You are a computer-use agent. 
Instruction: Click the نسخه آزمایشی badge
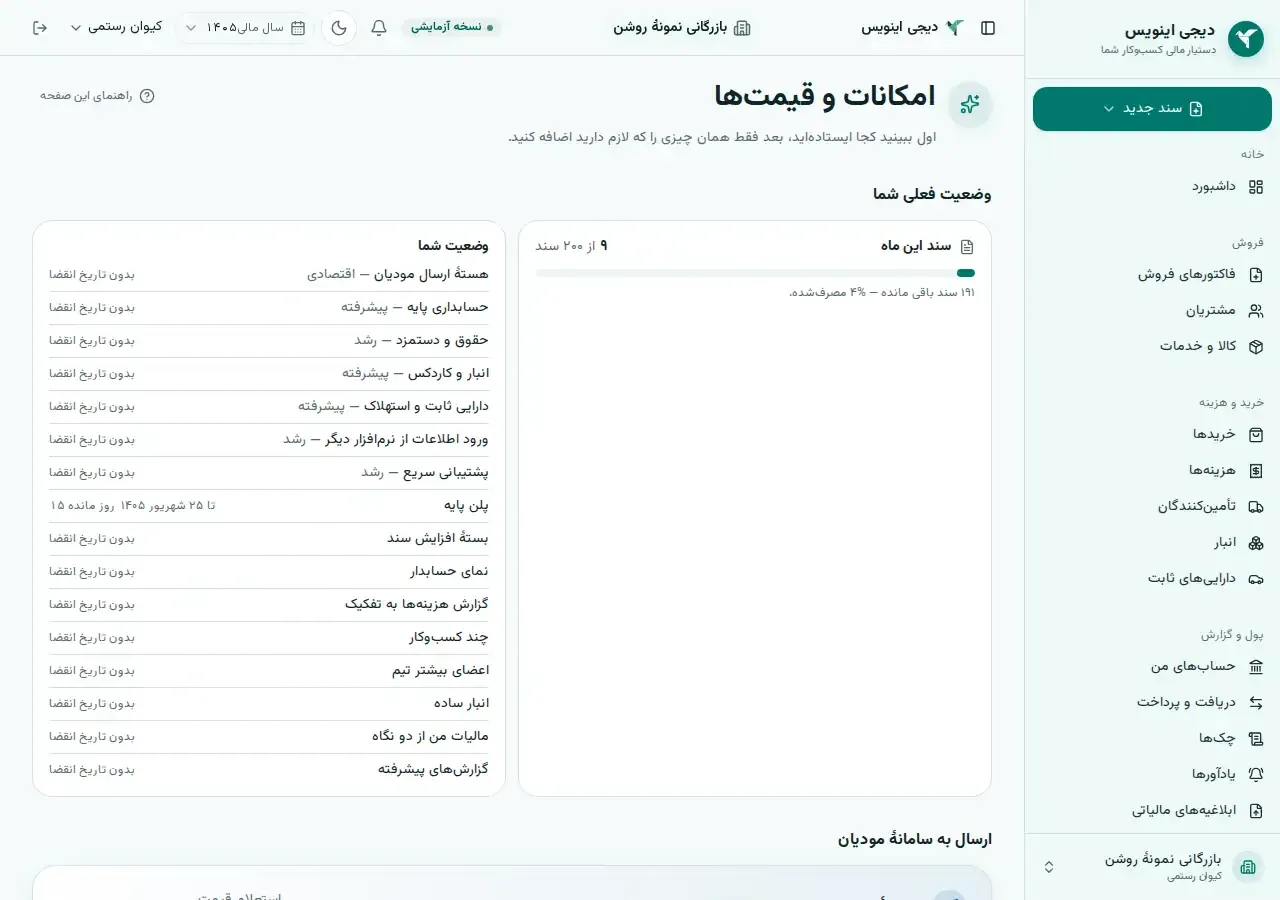pos(452,27)
